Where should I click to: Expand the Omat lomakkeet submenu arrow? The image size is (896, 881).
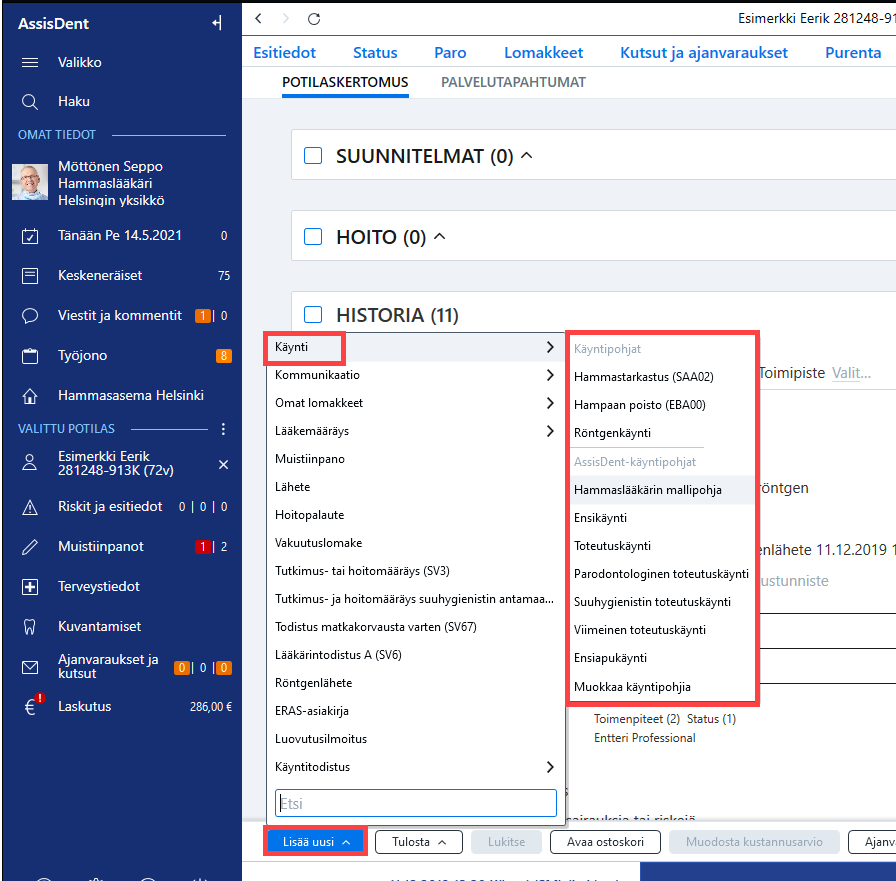coord(550,403)
